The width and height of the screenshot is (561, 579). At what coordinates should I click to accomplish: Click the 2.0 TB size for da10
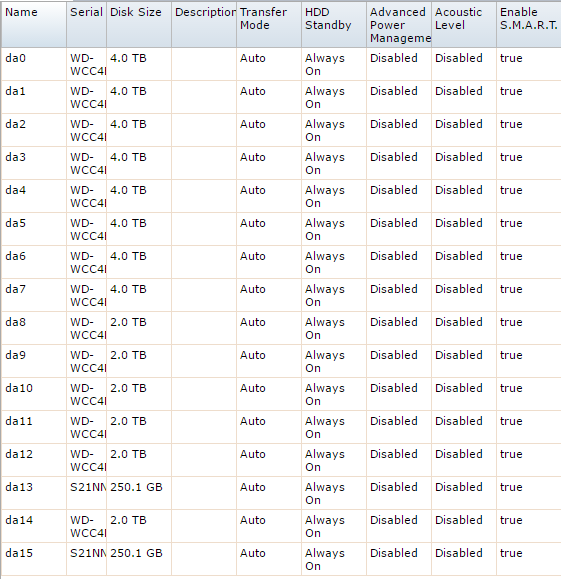coord(128,388)
